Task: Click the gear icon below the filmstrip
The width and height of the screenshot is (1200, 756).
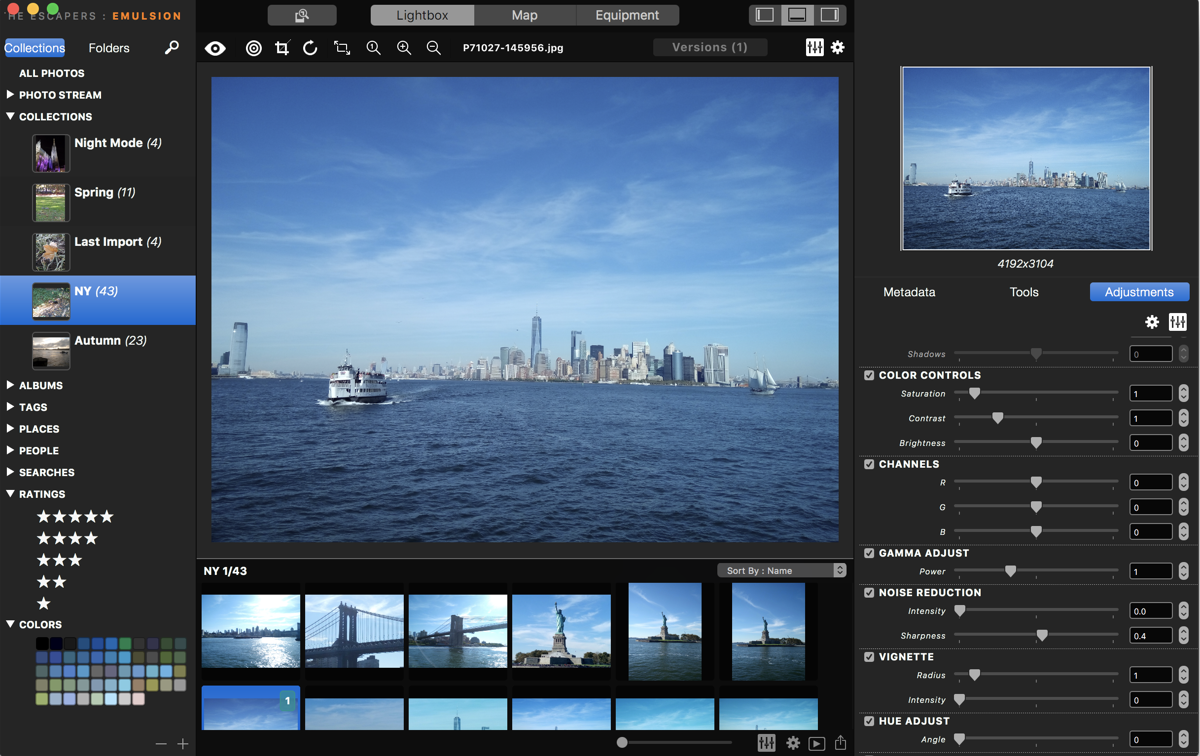Action: click(x=793, y=743)
